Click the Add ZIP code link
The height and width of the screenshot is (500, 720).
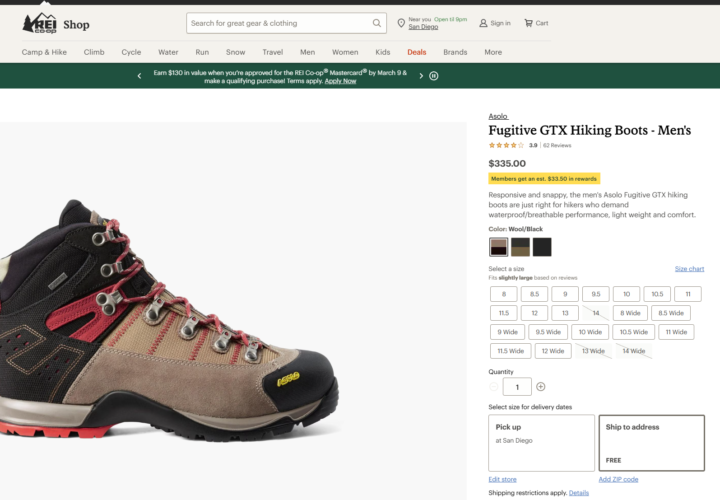pyautogui.click(x=618, y=479)
